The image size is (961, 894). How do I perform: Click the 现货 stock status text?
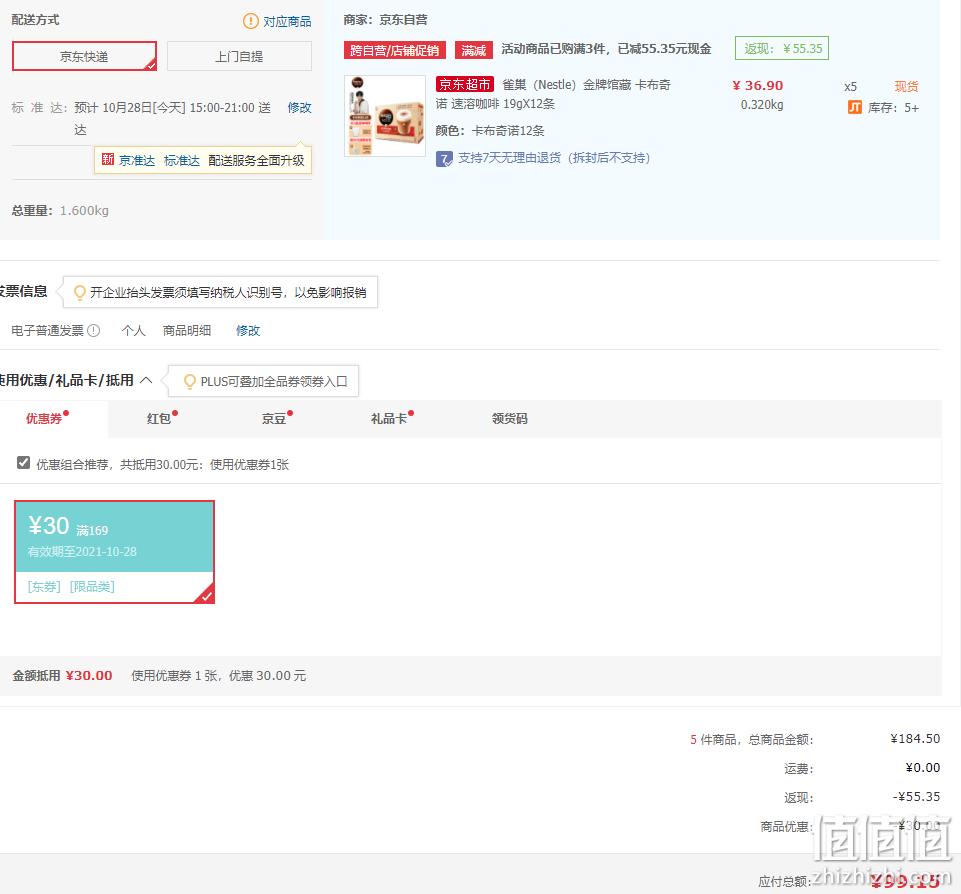(906, 86)
